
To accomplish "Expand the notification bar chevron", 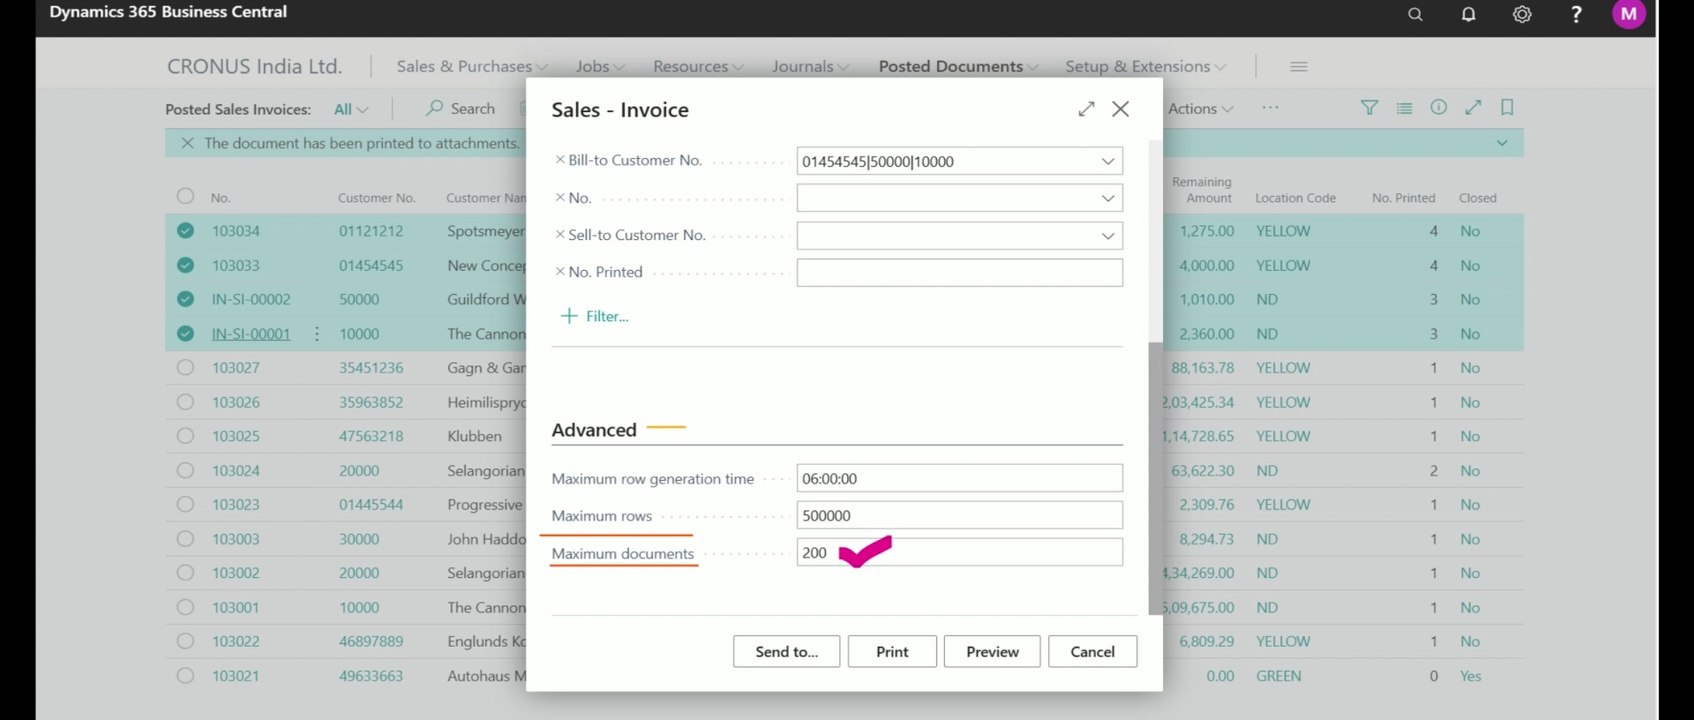I will coord(1502,143).
